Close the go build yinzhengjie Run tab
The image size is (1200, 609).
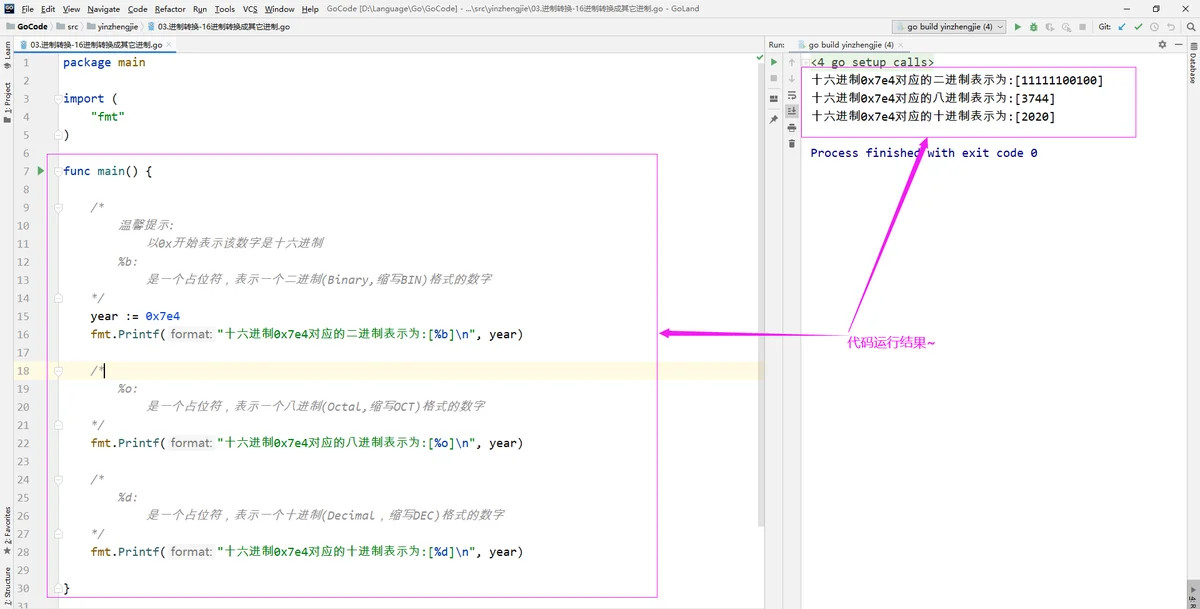tap(901, 45)
